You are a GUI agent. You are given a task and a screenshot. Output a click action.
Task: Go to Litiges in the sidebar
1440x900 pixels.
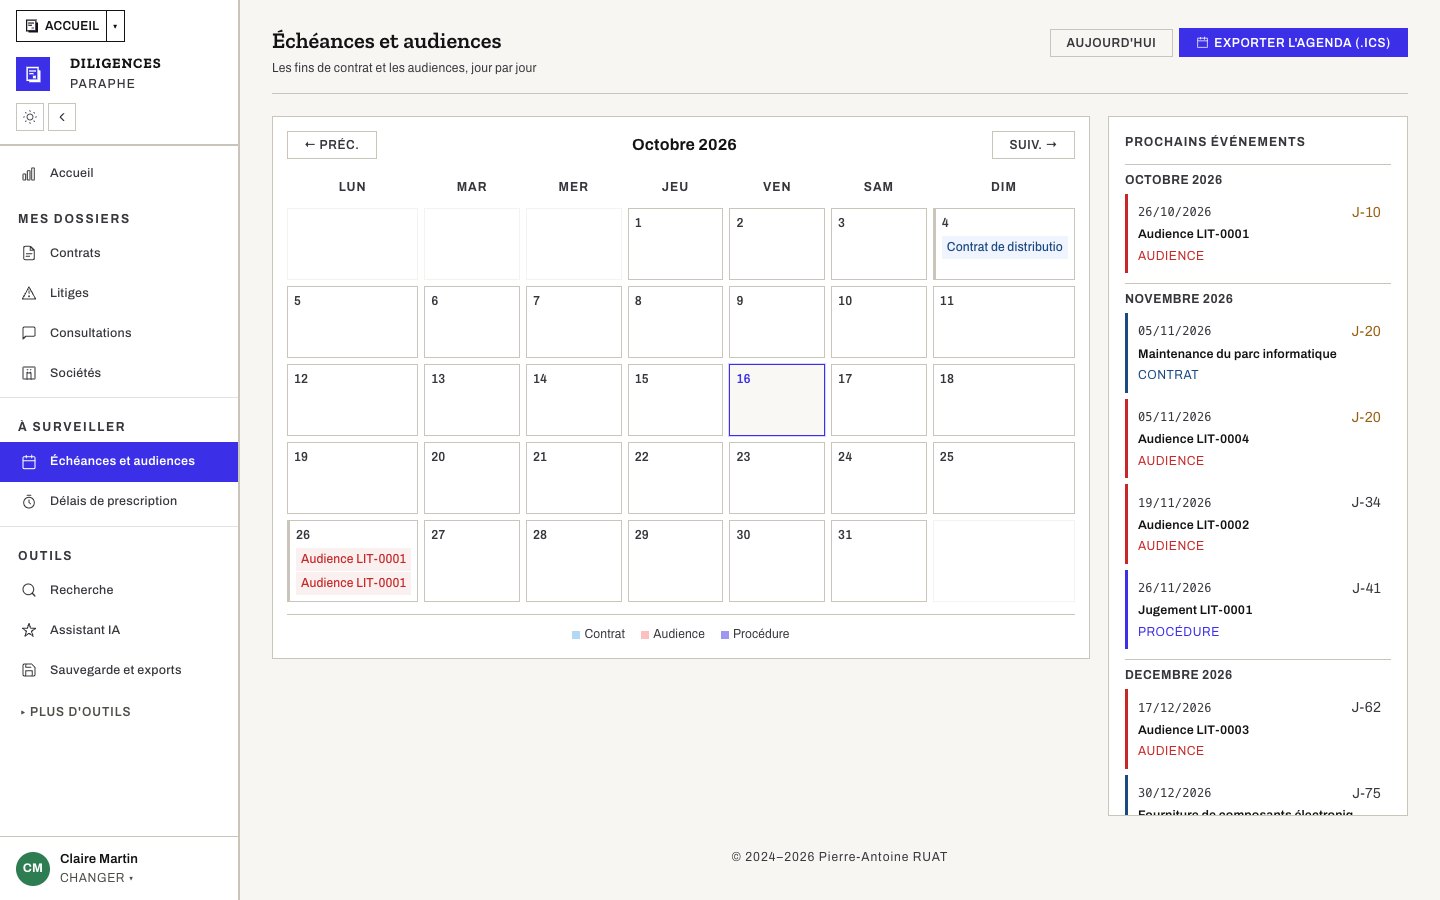(x=119, y=293)
